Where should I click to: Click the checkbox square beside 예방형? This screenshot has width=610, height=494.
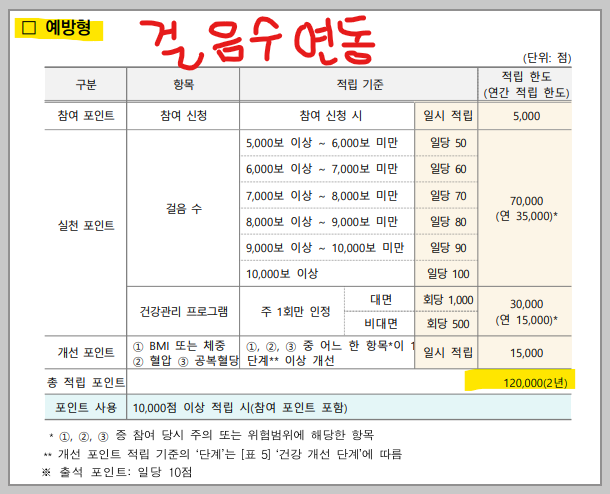tap(29, 28)
